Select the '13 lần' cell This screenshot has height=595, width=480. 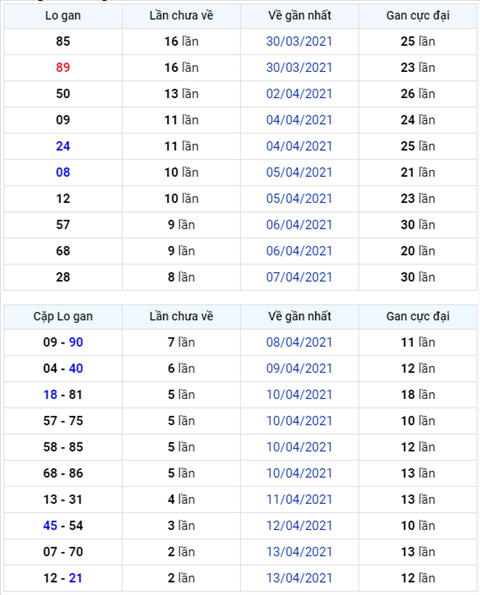click(x=181, y=94)
